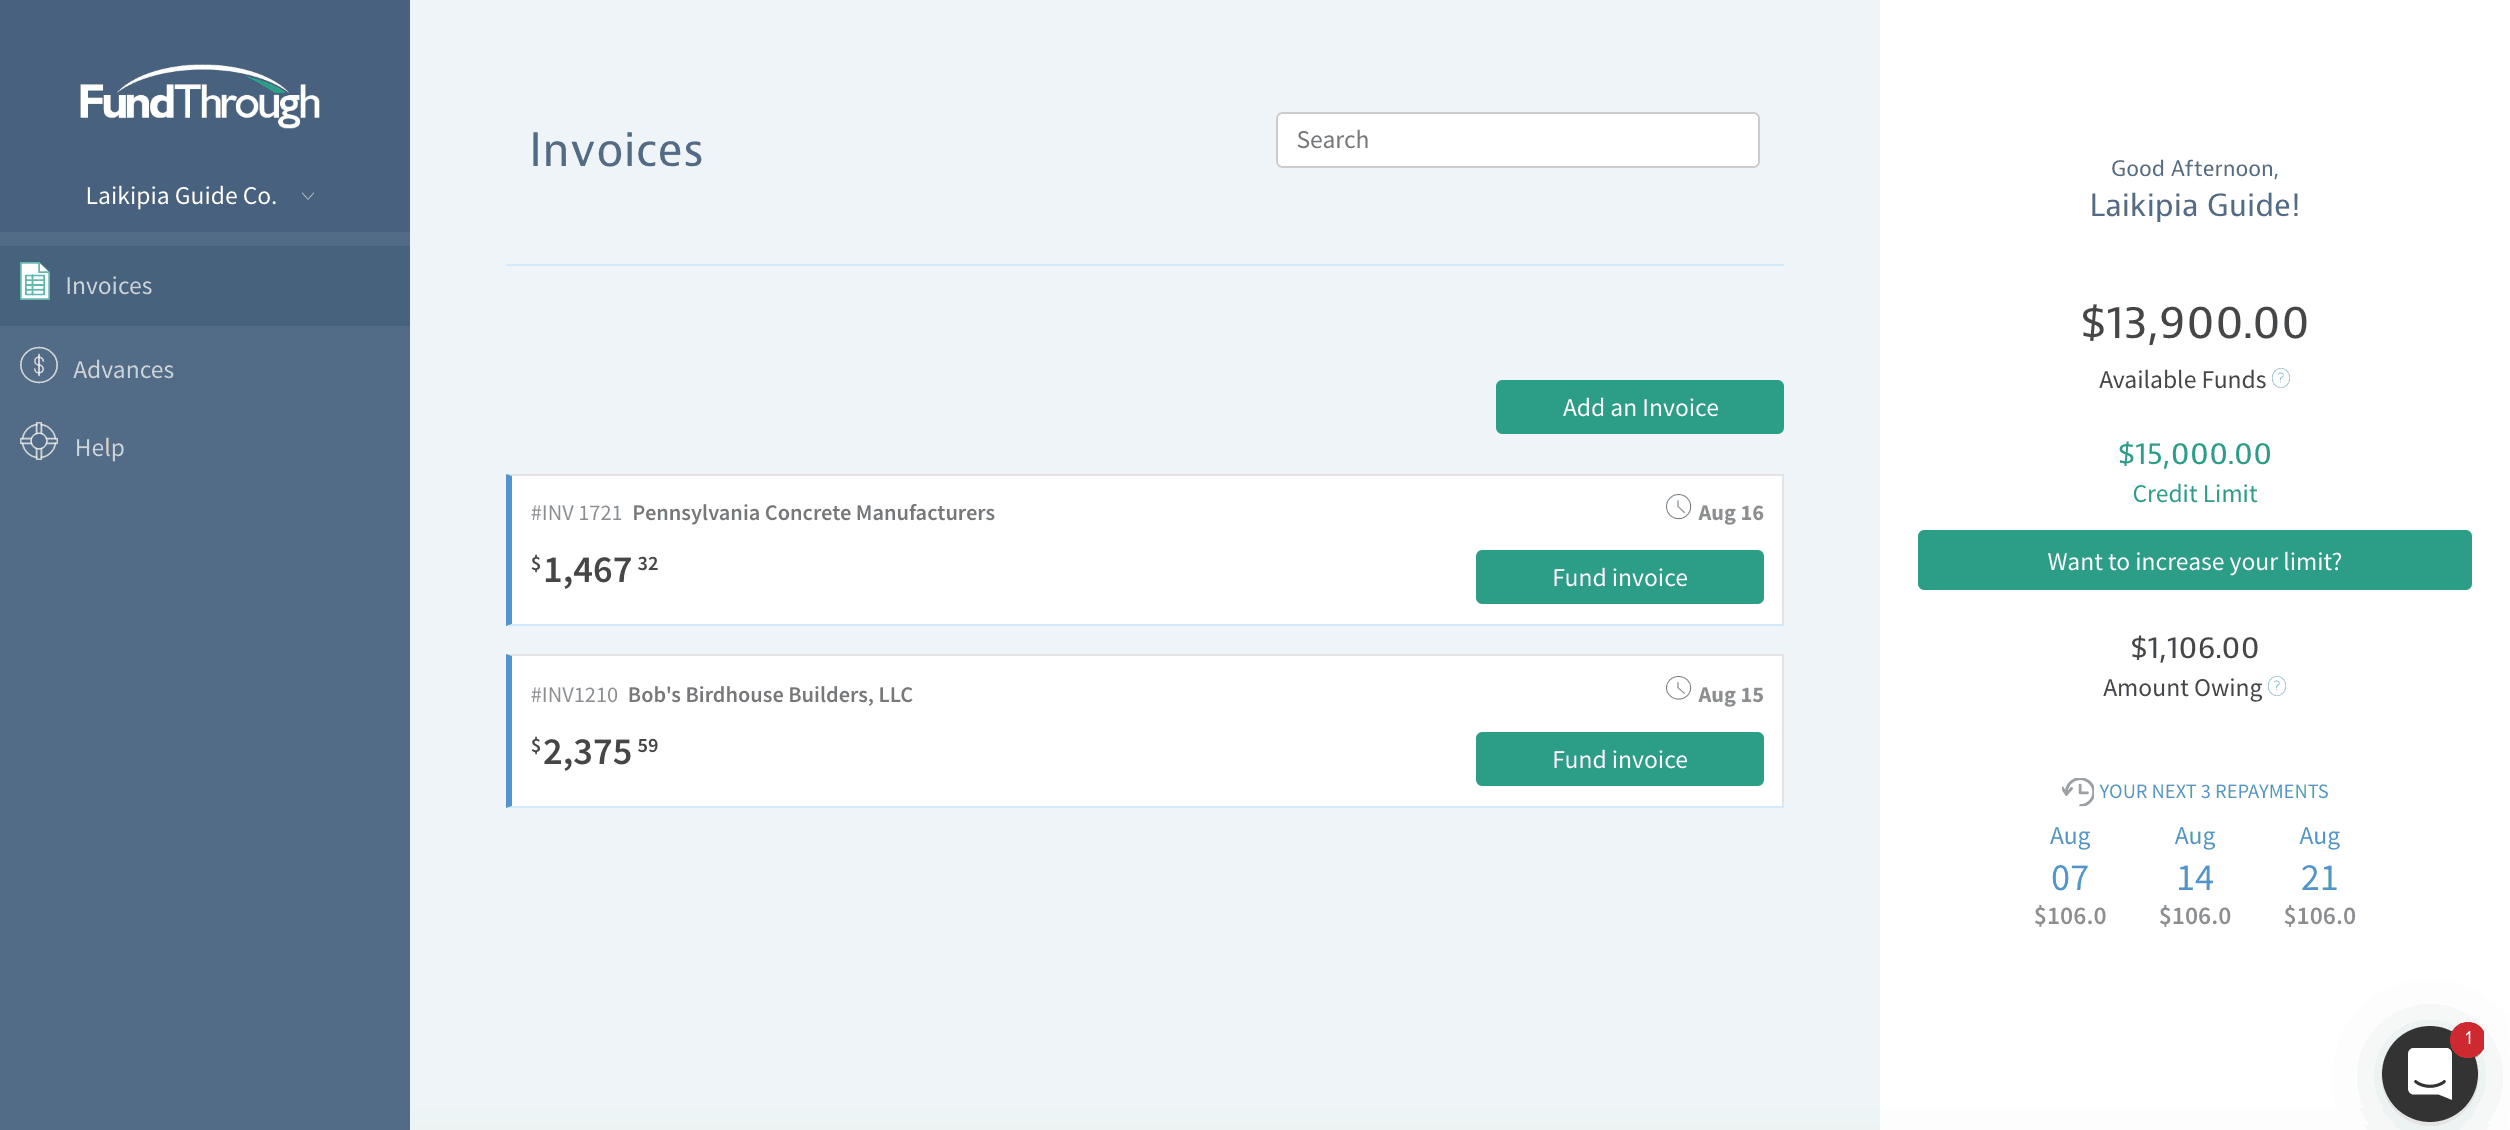Click the clock icon next to Aug 16
This screenshot has height=1130, width=2510.
[x=1678, y=507]
